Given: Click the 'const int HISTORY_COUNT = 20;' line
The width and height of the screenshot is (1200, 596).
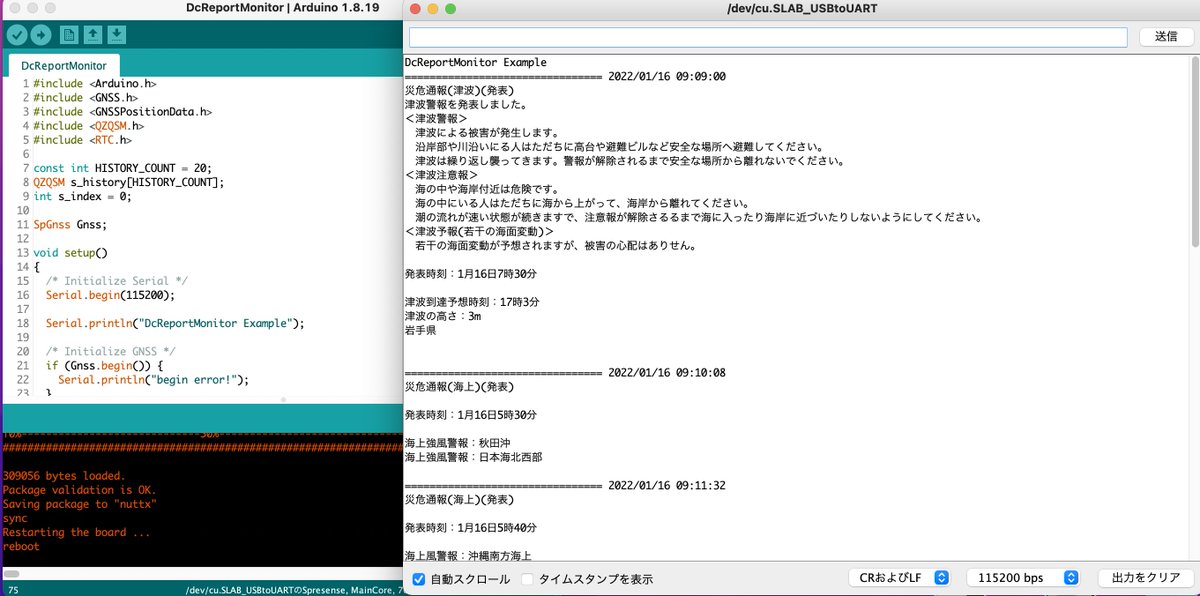Looking at the screenshot, I should (x=122, y=168).
